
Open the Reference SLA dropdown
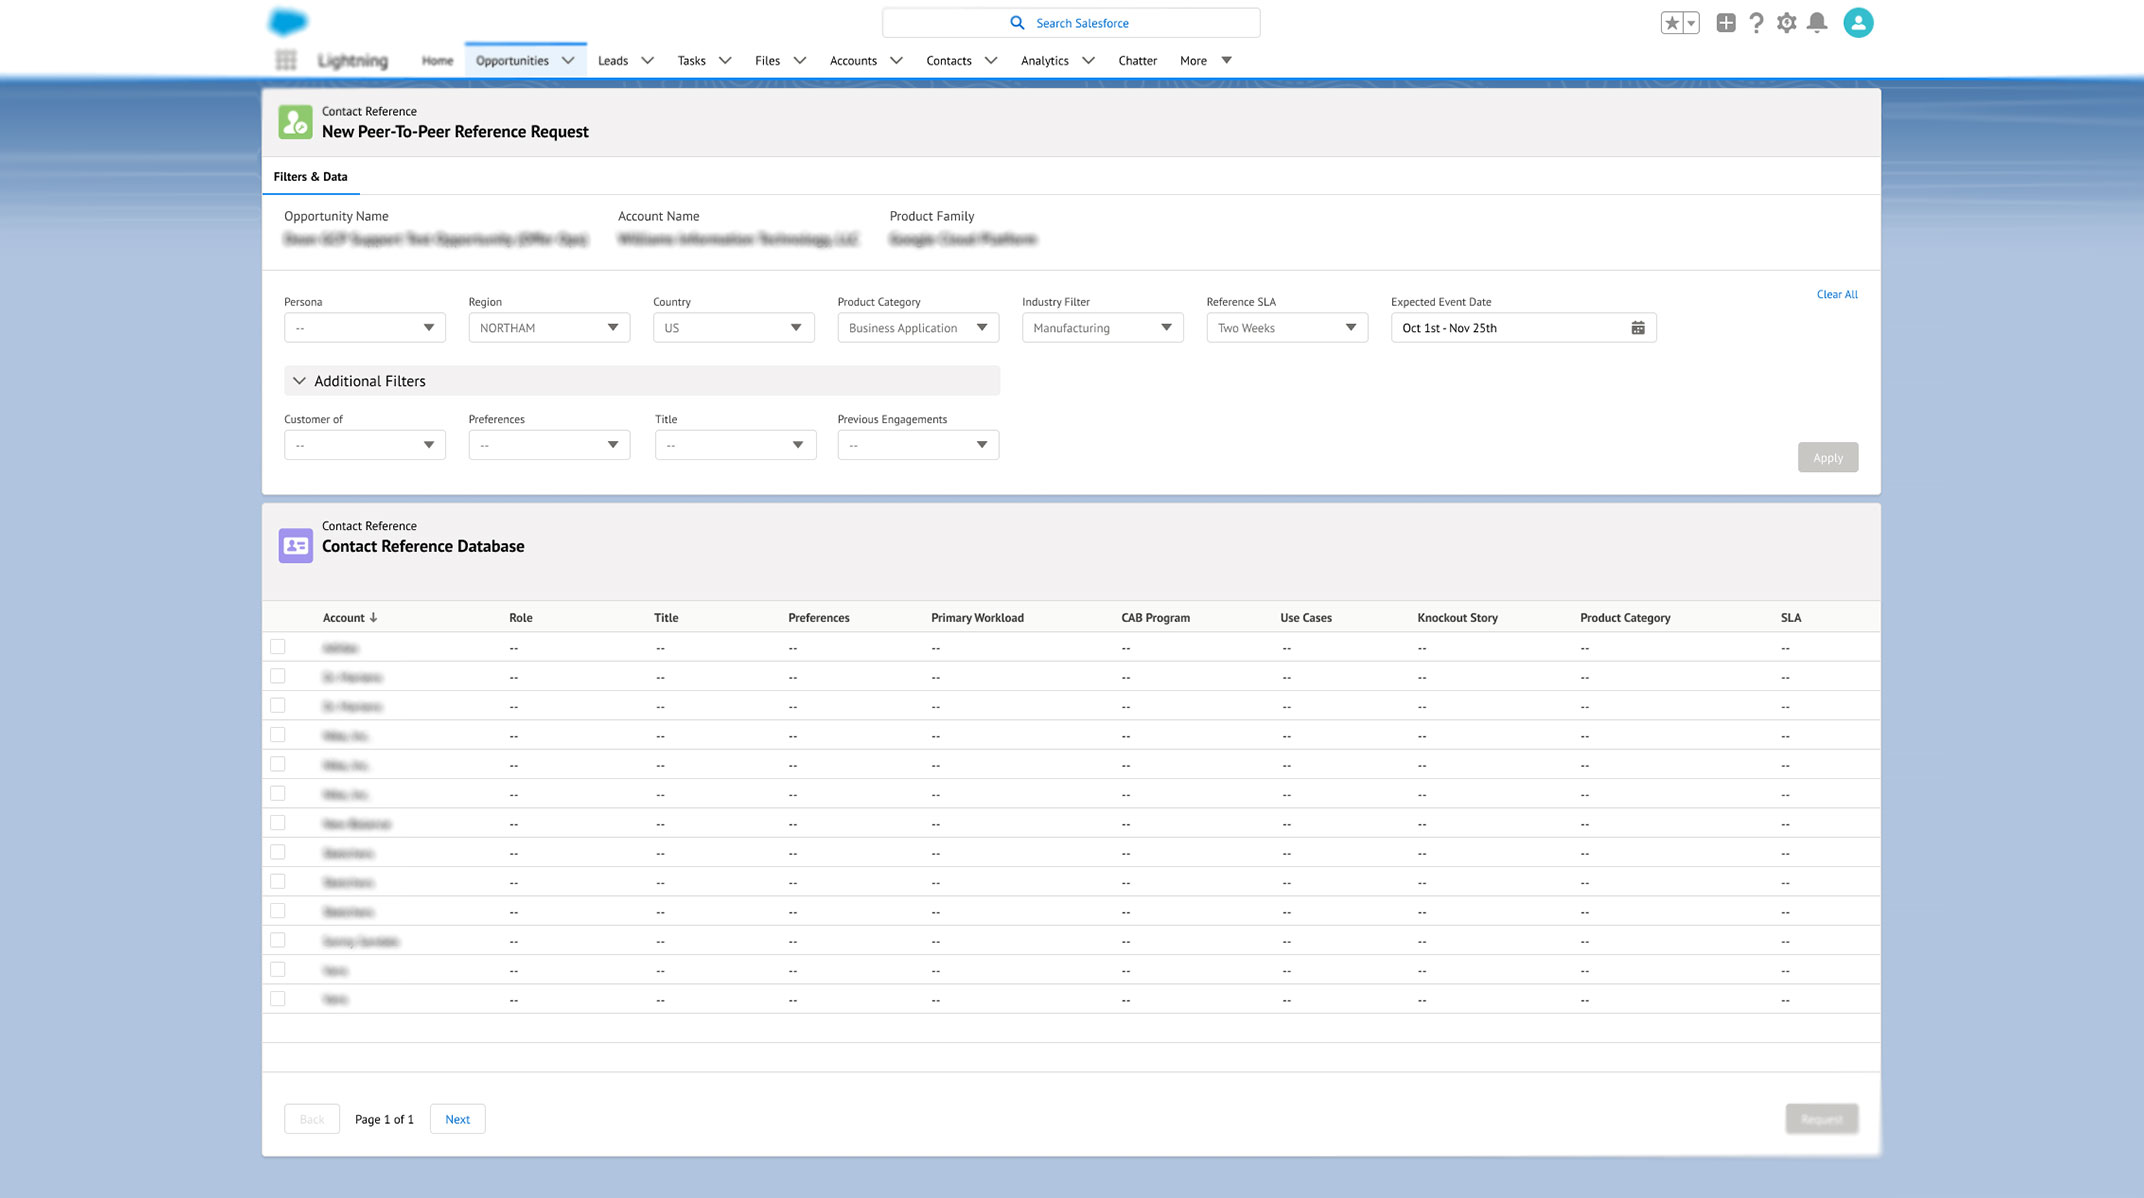(1287, 328)
